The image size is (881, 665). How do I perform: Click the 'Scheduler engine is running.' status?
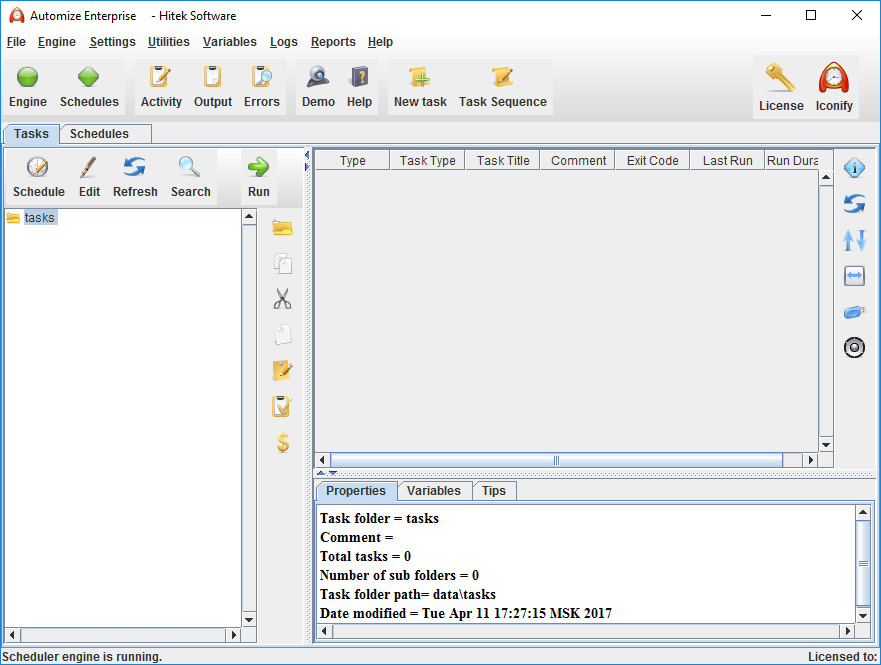pos(82,656)
